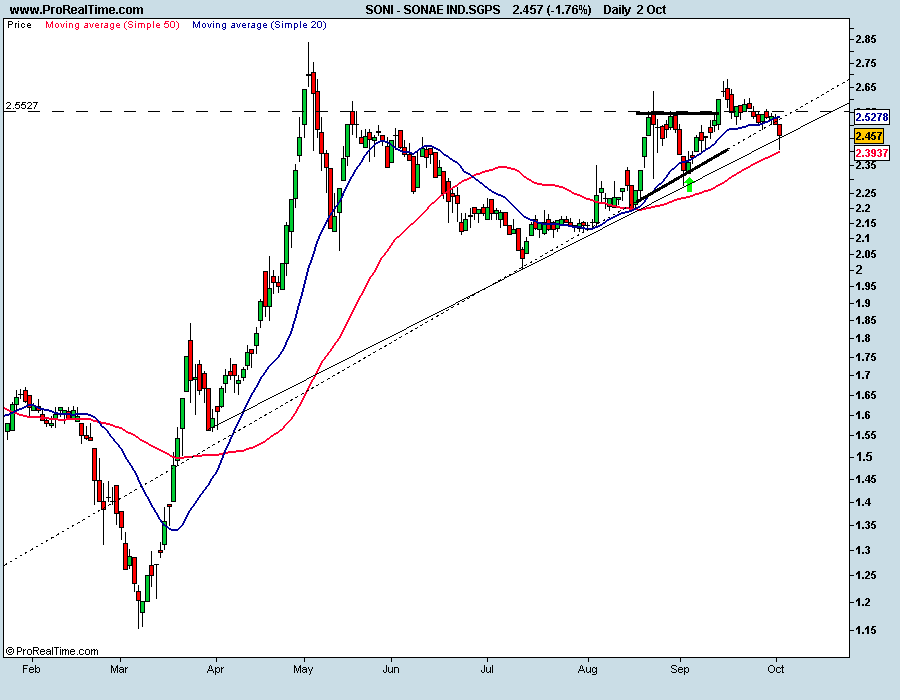
Task: Click the www.ProRealTime.com header link
Action: 76,10
